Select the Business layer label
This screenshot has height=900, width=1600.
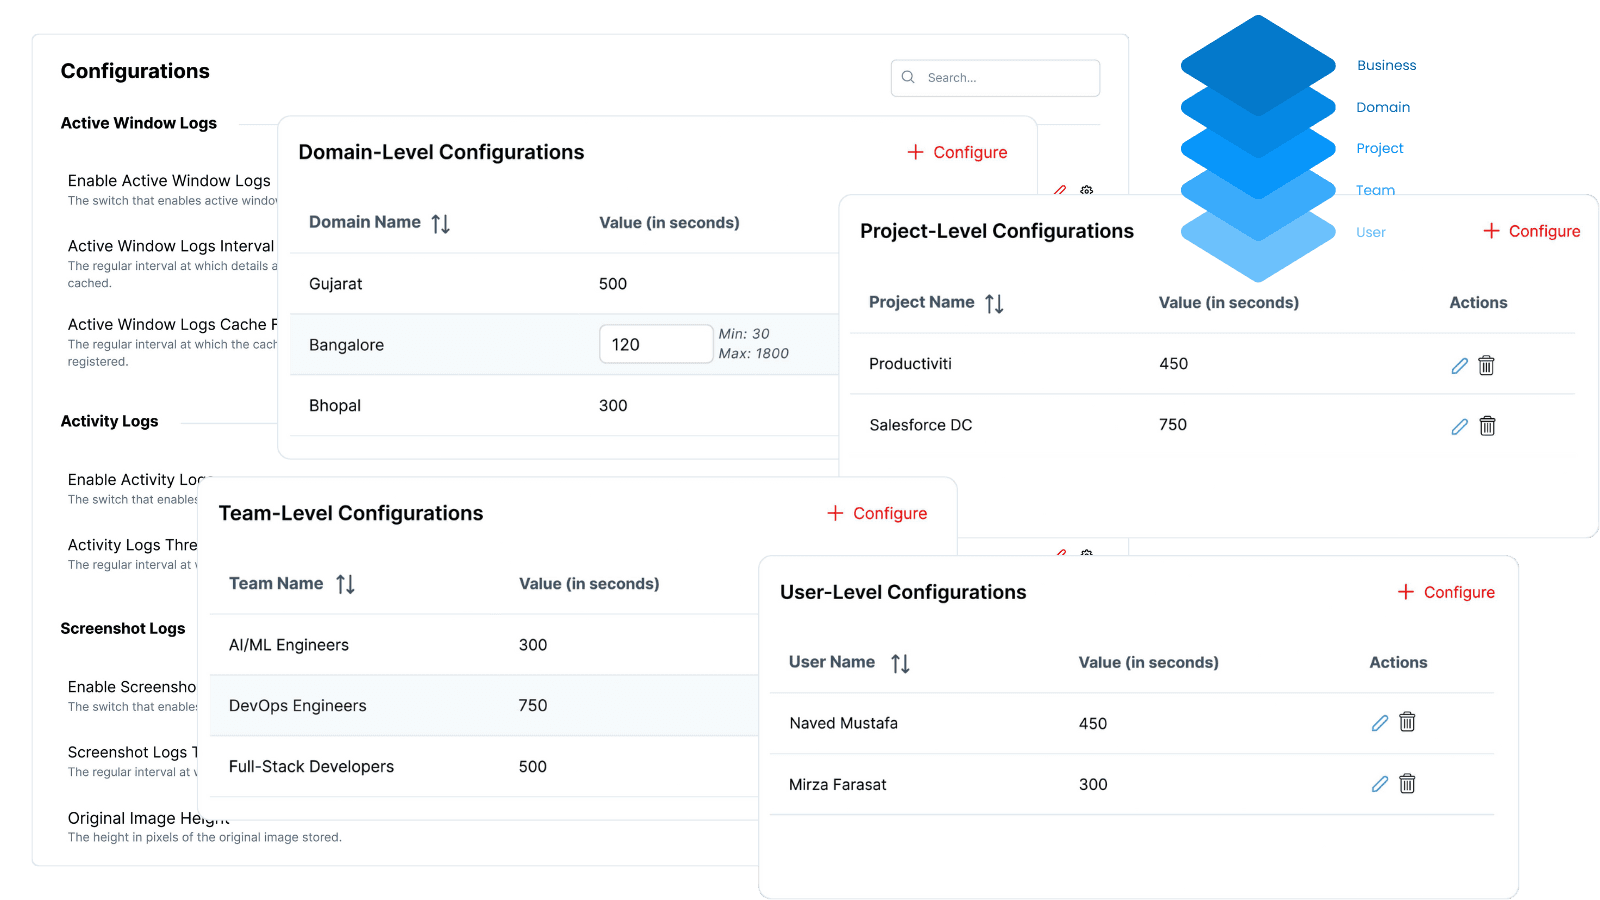click(1386, 65)
